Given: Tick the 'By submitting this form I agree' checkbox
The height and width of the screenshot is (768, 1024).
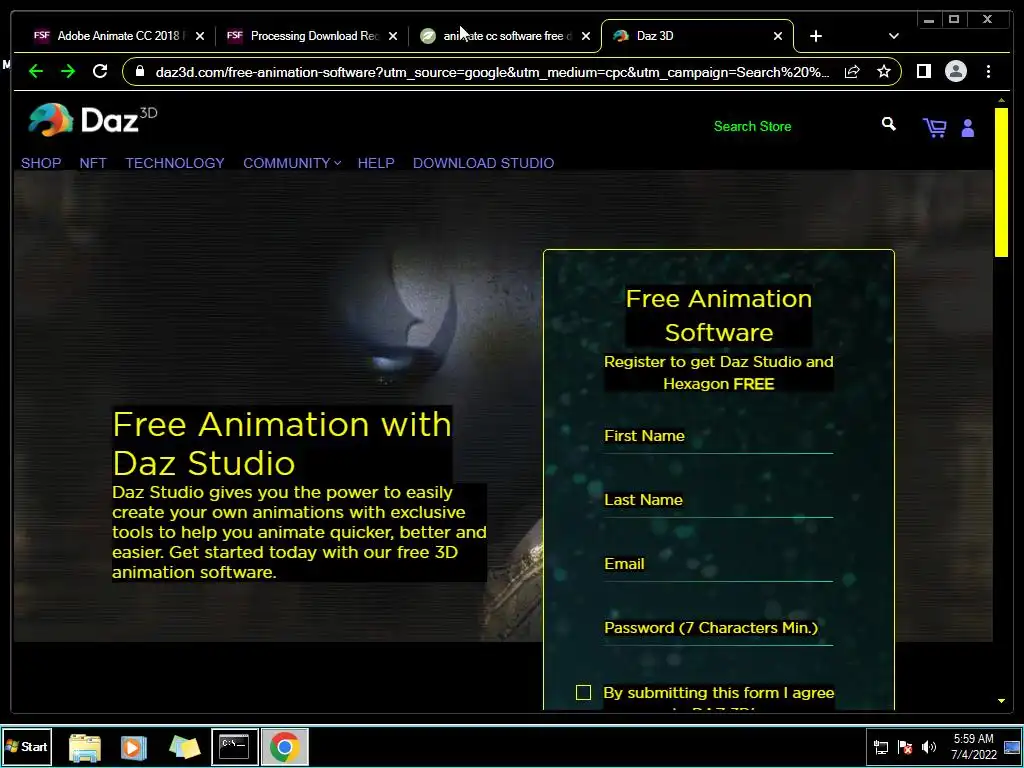Looking at the screenshot, I should click(x=583, y=692).
